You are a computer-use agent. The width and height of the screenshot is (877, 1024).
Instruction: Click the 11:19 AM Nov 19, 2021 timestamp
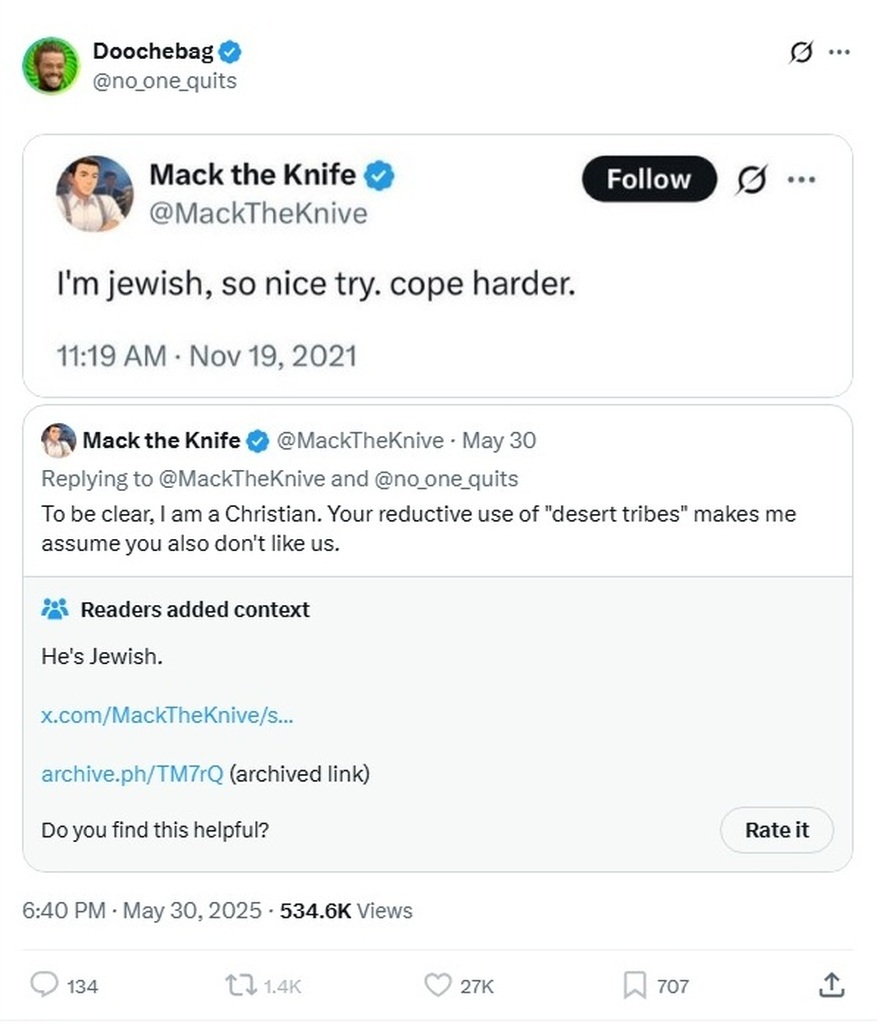coord(205,355)
